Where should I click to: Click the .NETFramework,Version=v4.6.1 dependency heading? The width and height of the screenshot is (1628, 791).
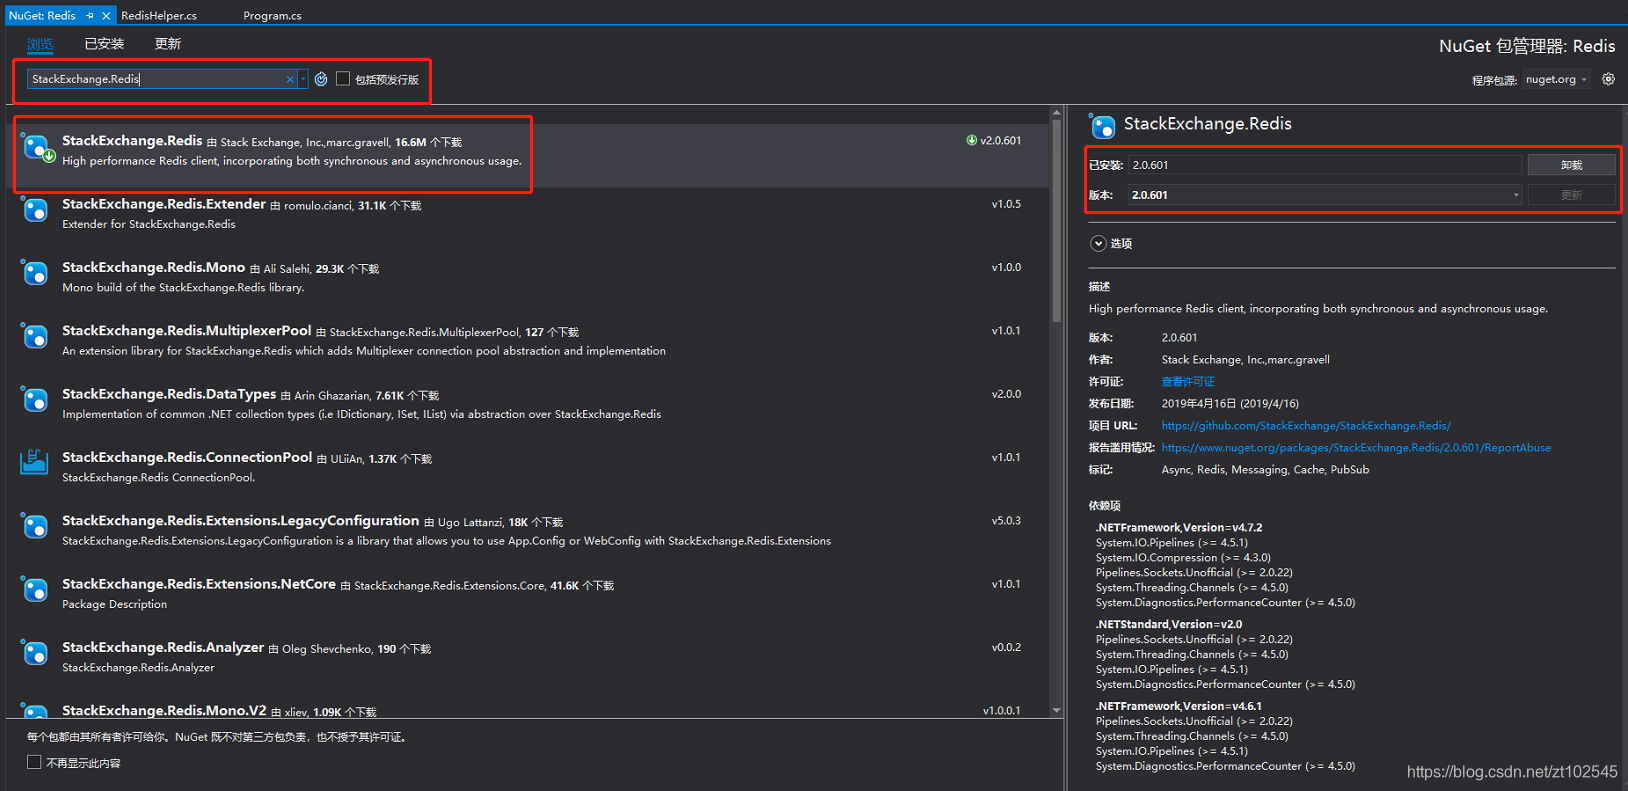(1178, 706)
